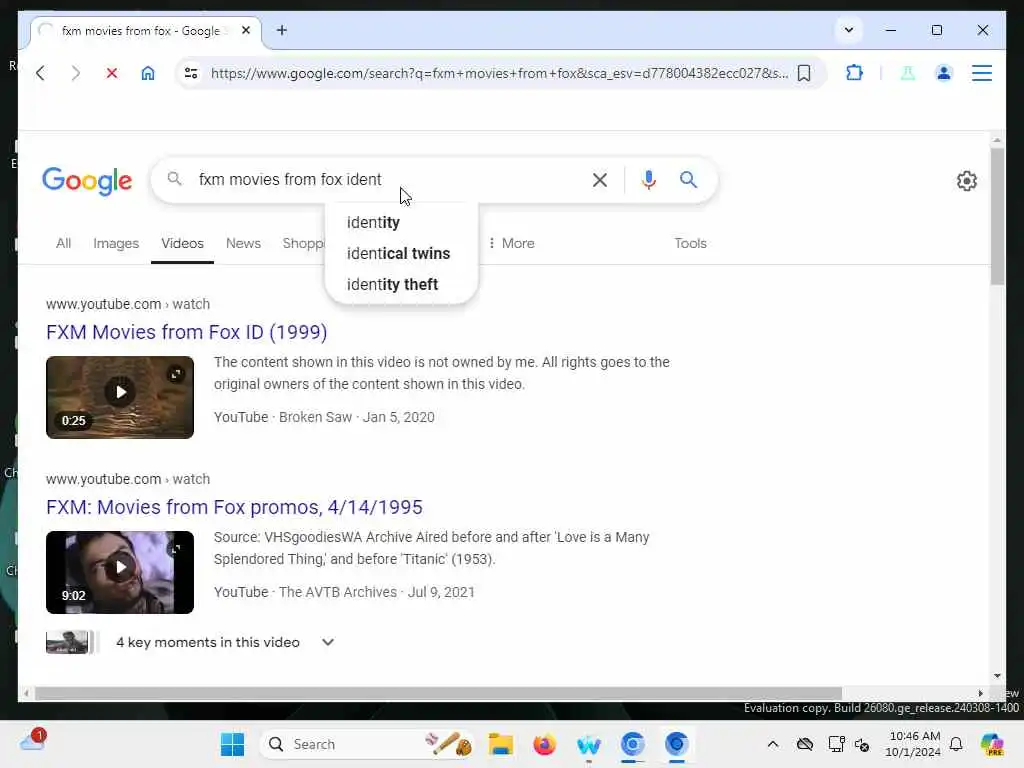The image size is (1024, 768).
Task: Open FXM: Movies from Fox promos link
Action: pos(234,507)
